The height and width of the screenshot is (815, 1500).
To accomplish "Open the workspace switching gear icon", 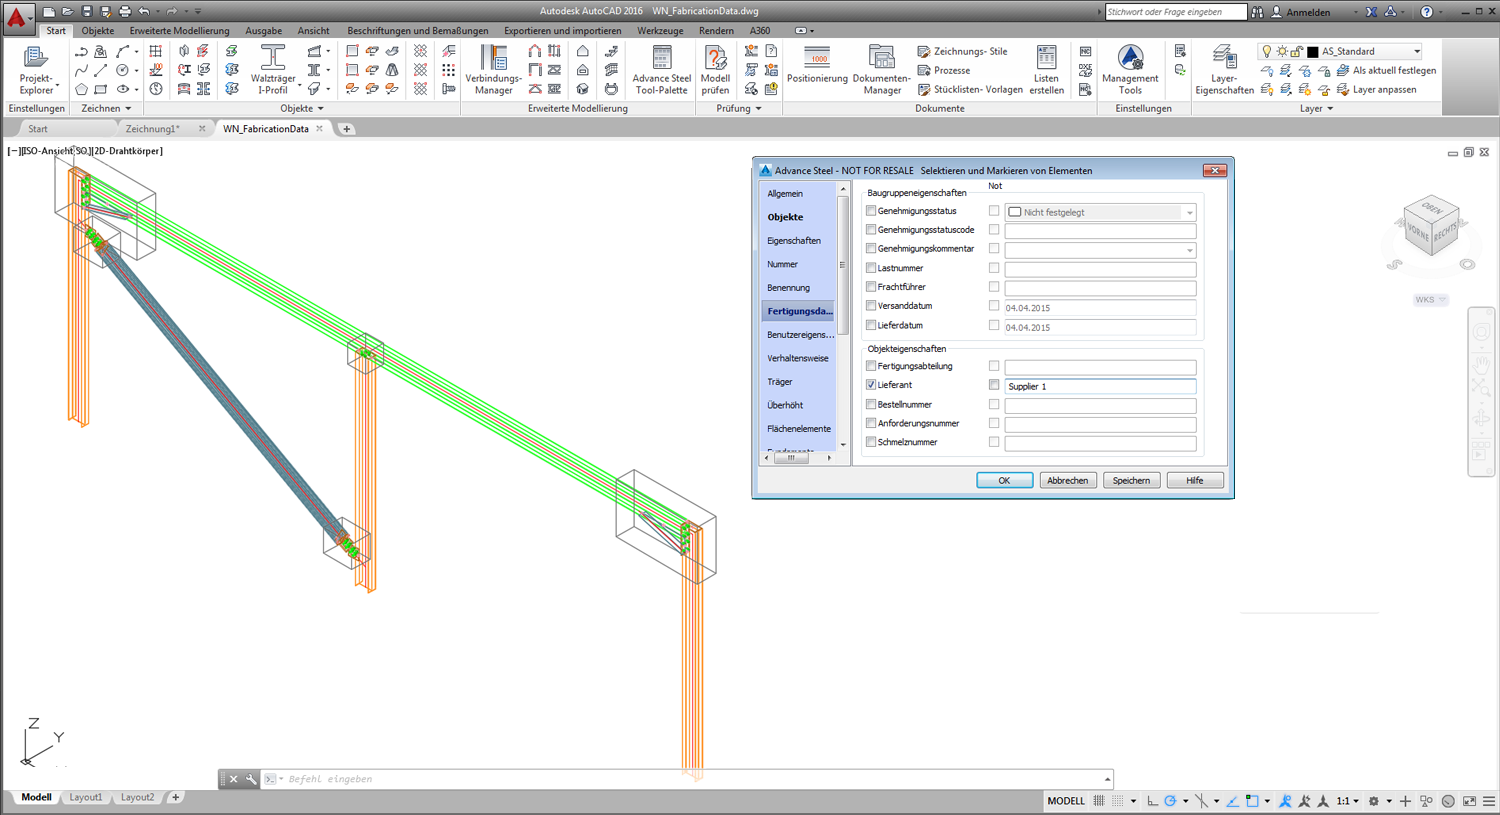I will point(1374,801).
